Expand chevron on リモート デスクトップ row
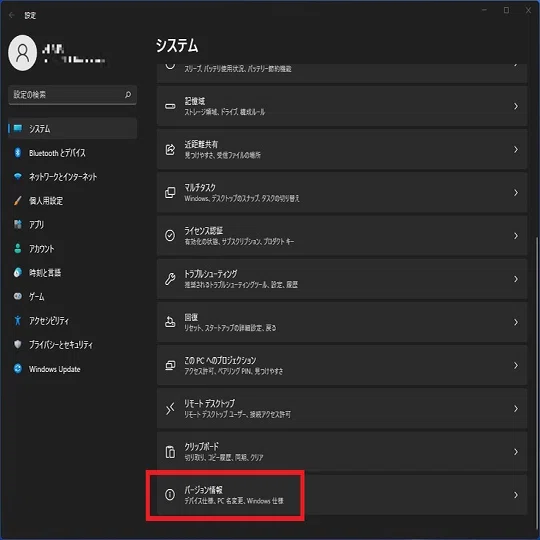 [x=516, y=409]
